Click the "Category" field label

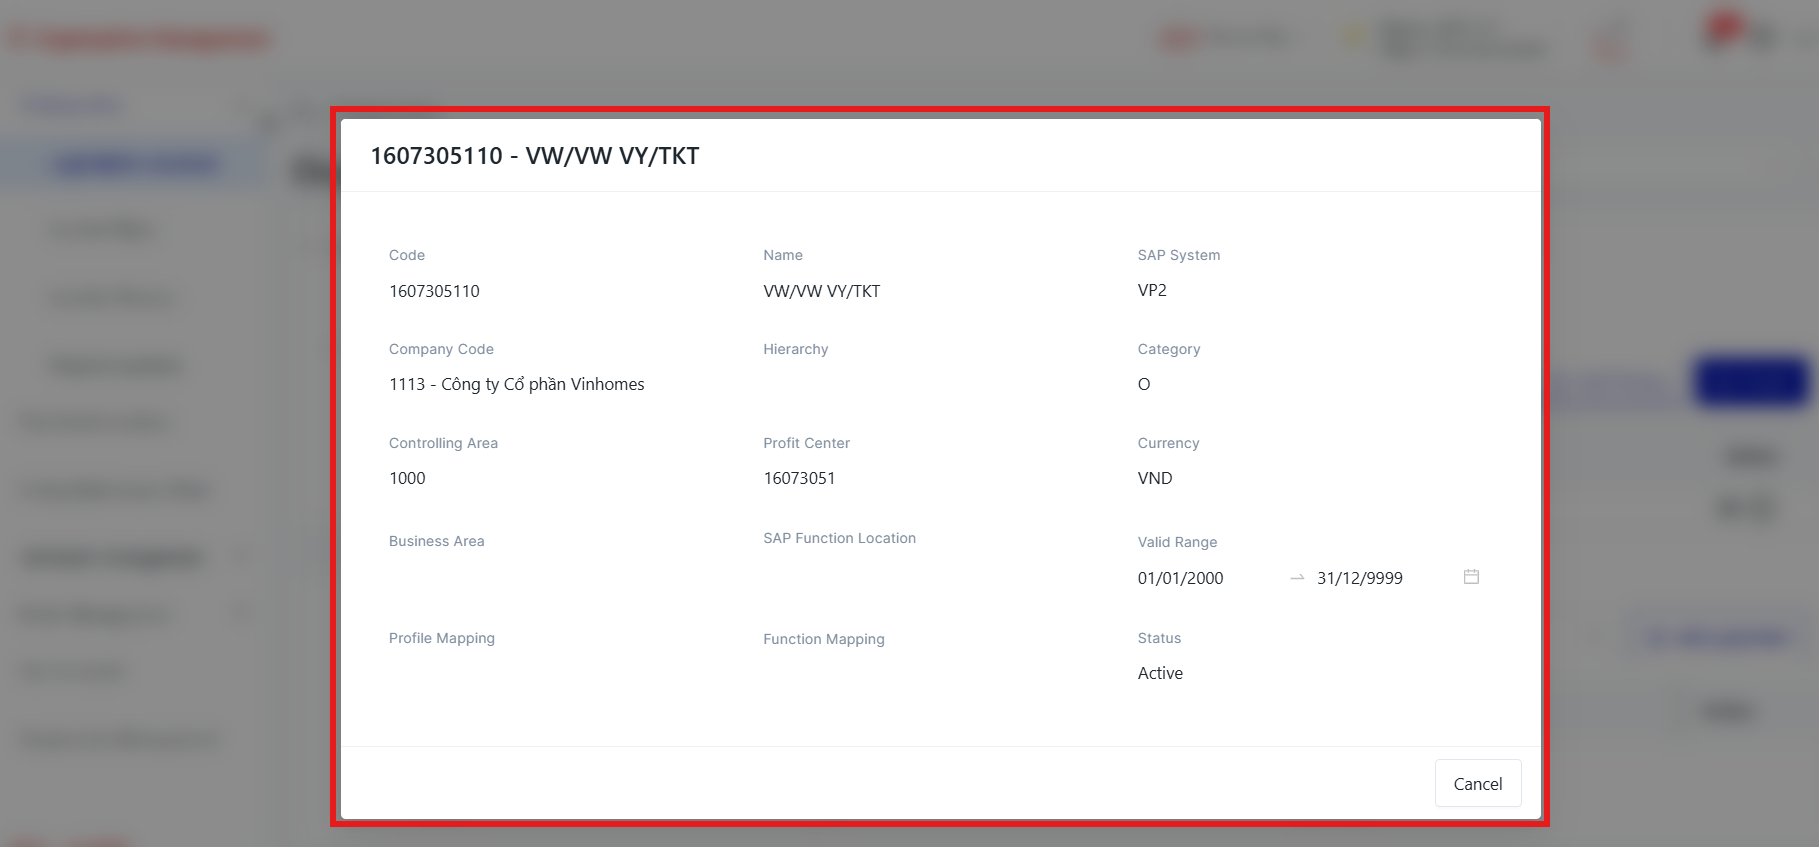[x=1169, y=349]
